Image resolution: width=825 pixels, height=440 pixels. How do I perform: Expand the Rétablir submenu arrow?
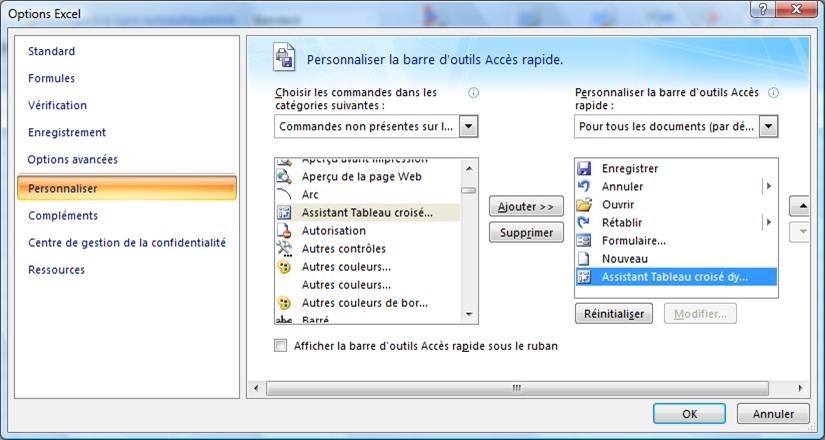(x=769, y=223)
